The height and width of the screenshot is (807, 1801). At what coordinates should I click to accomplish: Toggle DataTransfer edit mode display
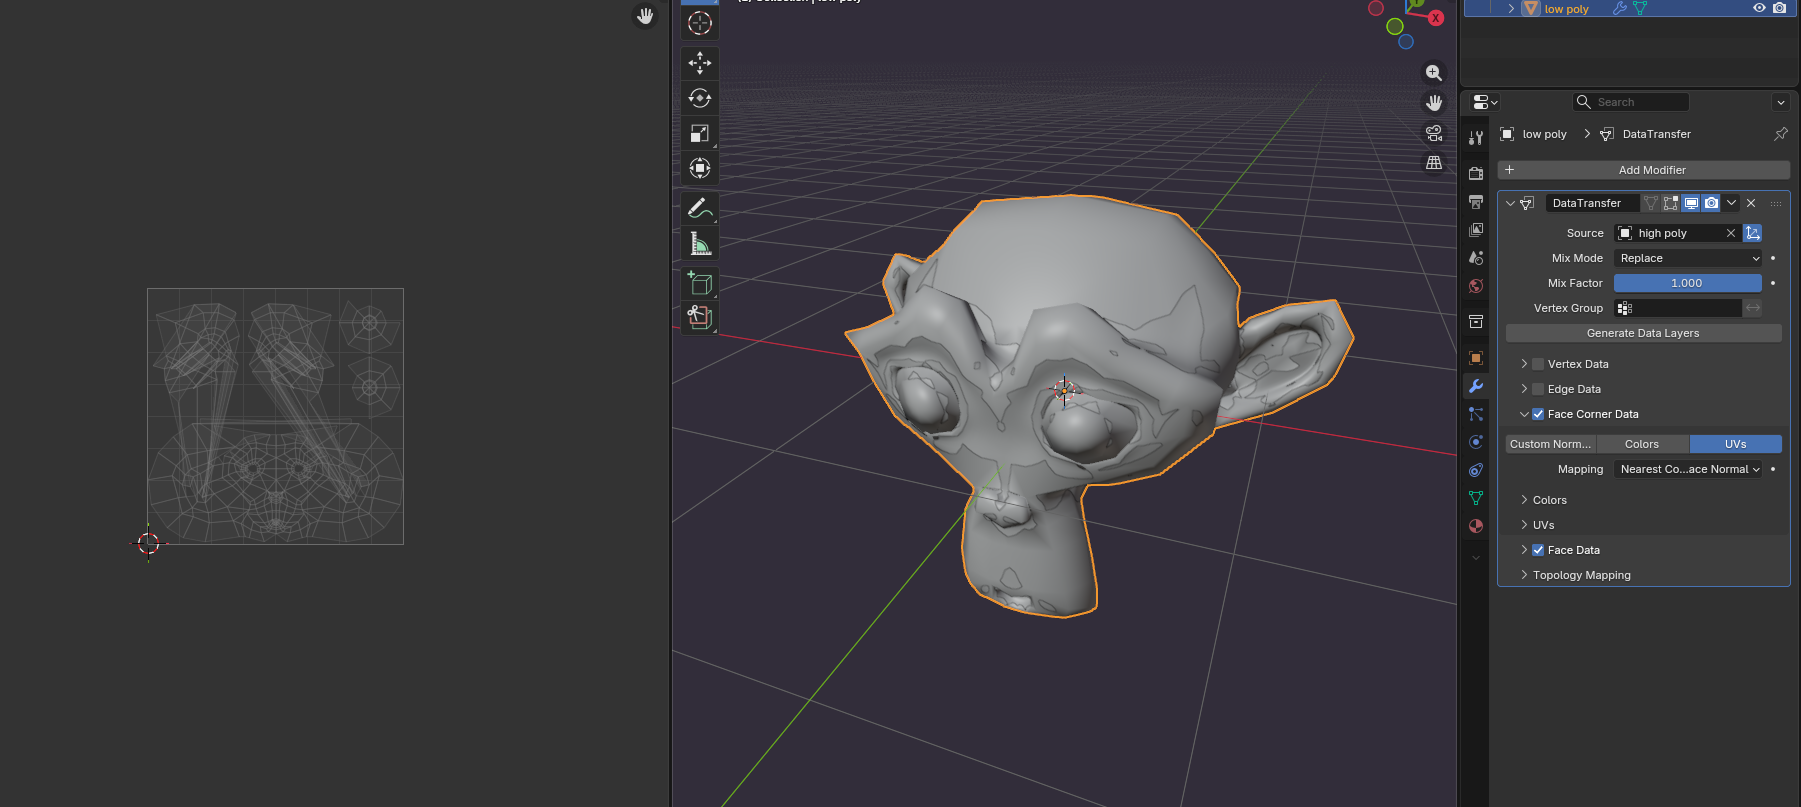(1671, 203)
